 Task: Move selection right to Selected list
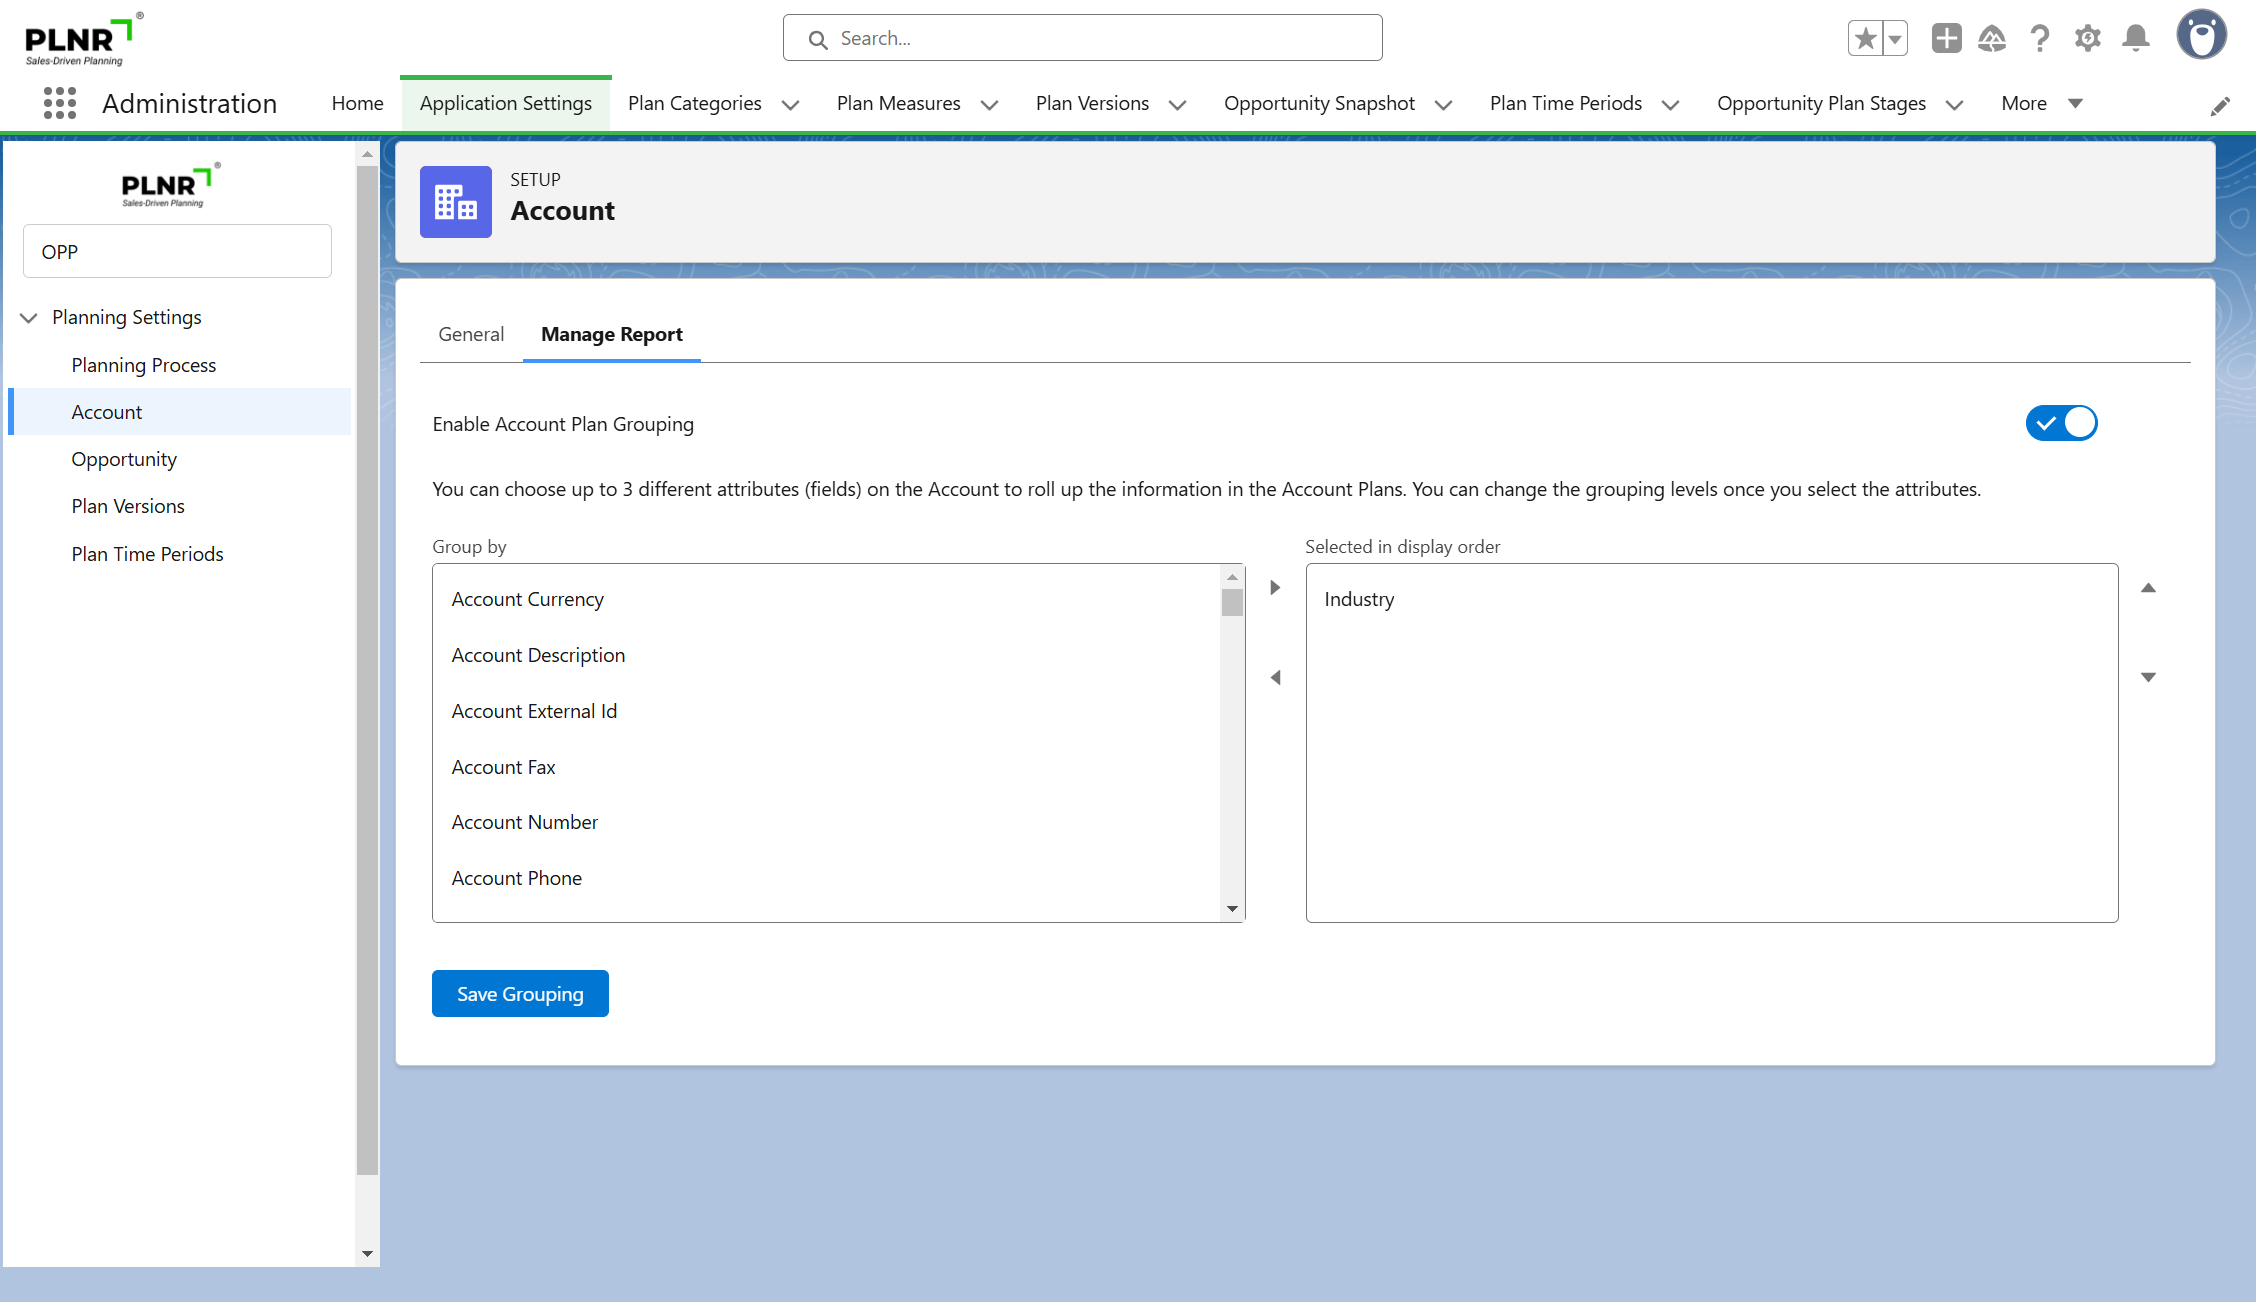(1275, 588)
